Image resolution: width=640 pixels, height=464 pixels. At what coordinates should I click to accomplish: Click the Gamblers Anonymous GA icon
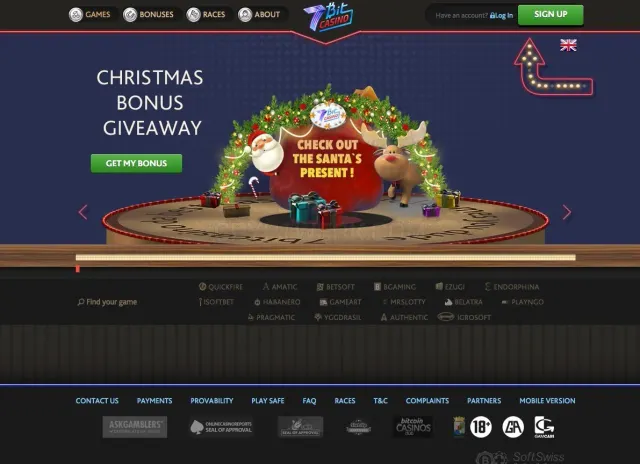(513, 427)
